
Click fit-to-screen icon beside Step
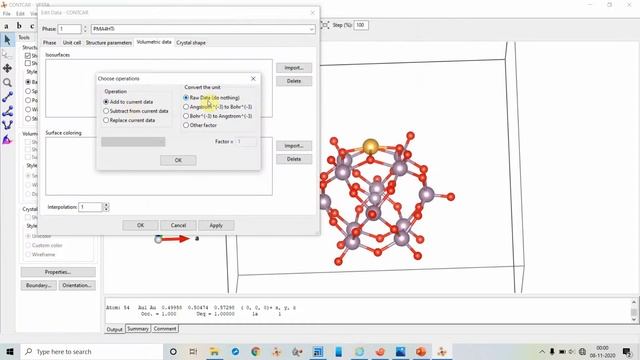(326, 25)
